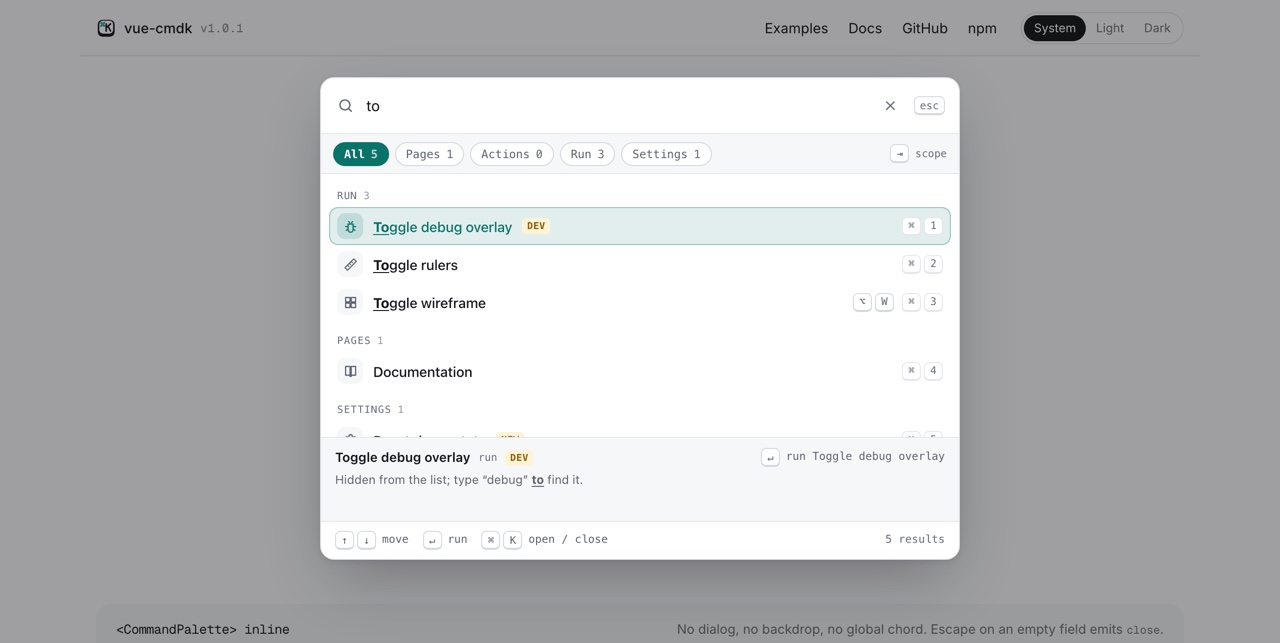This screenshot has width=1280, height=643.
Task: Click the command key icon in footer
Action: [490, 540]
